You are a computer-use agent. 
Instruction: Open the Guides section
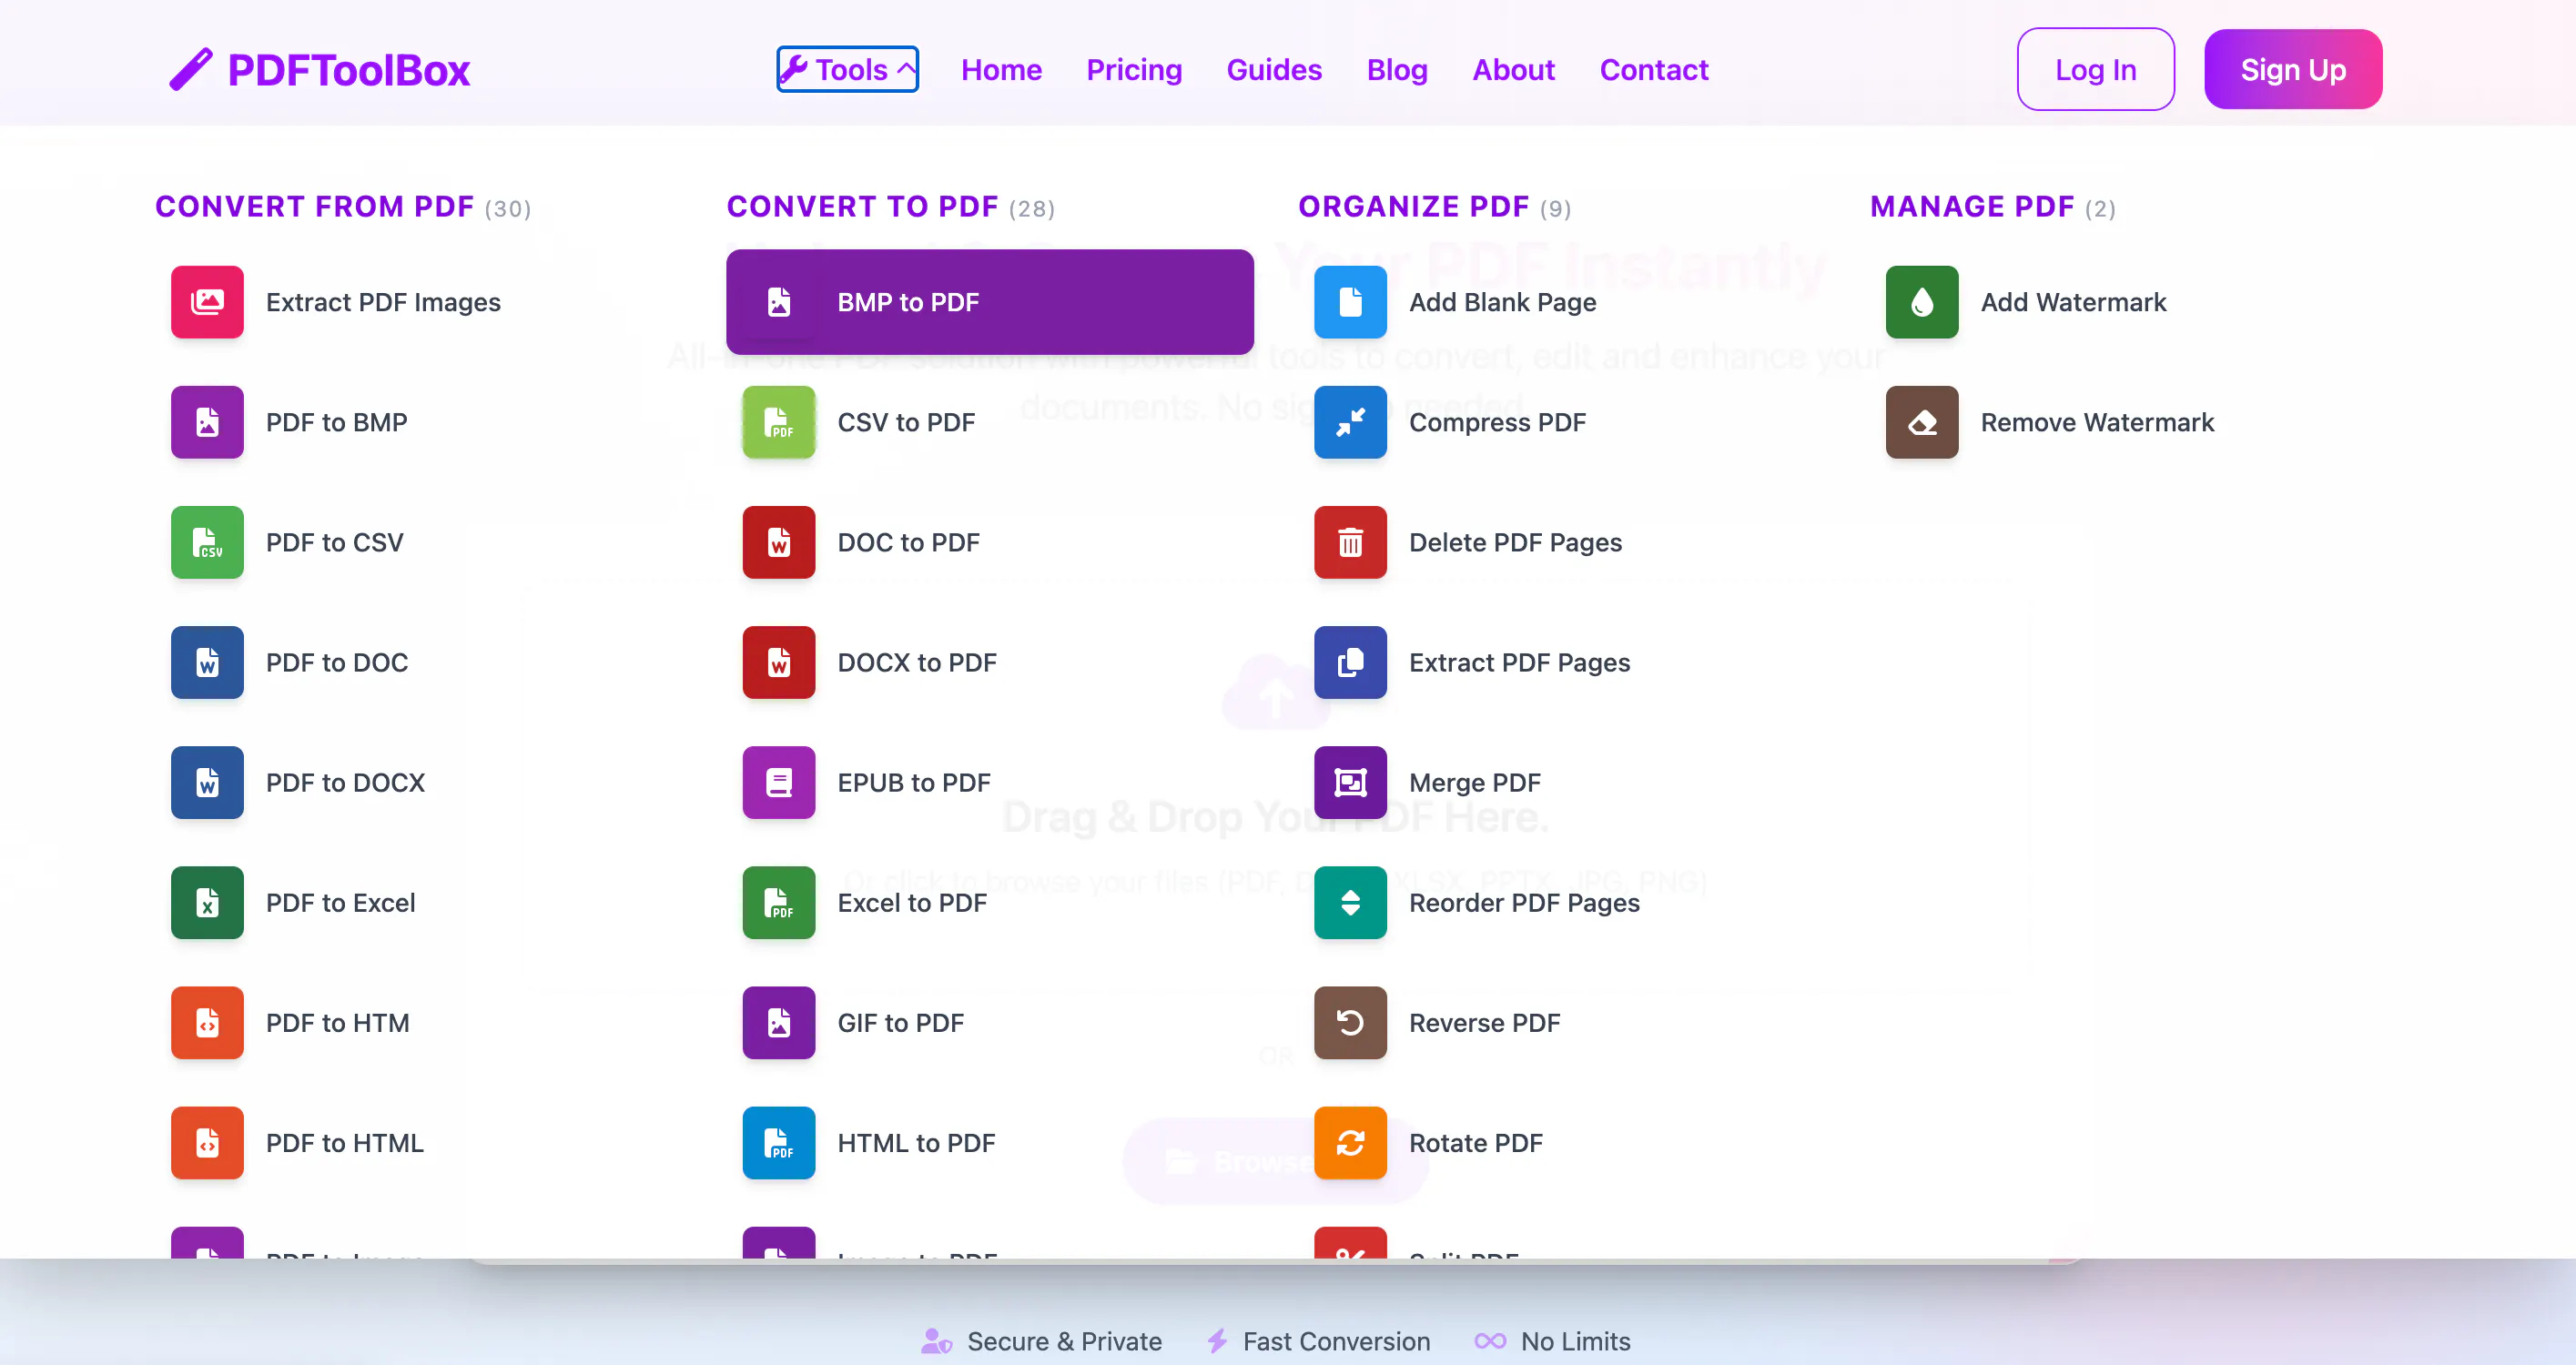(x=1274, y=69)
